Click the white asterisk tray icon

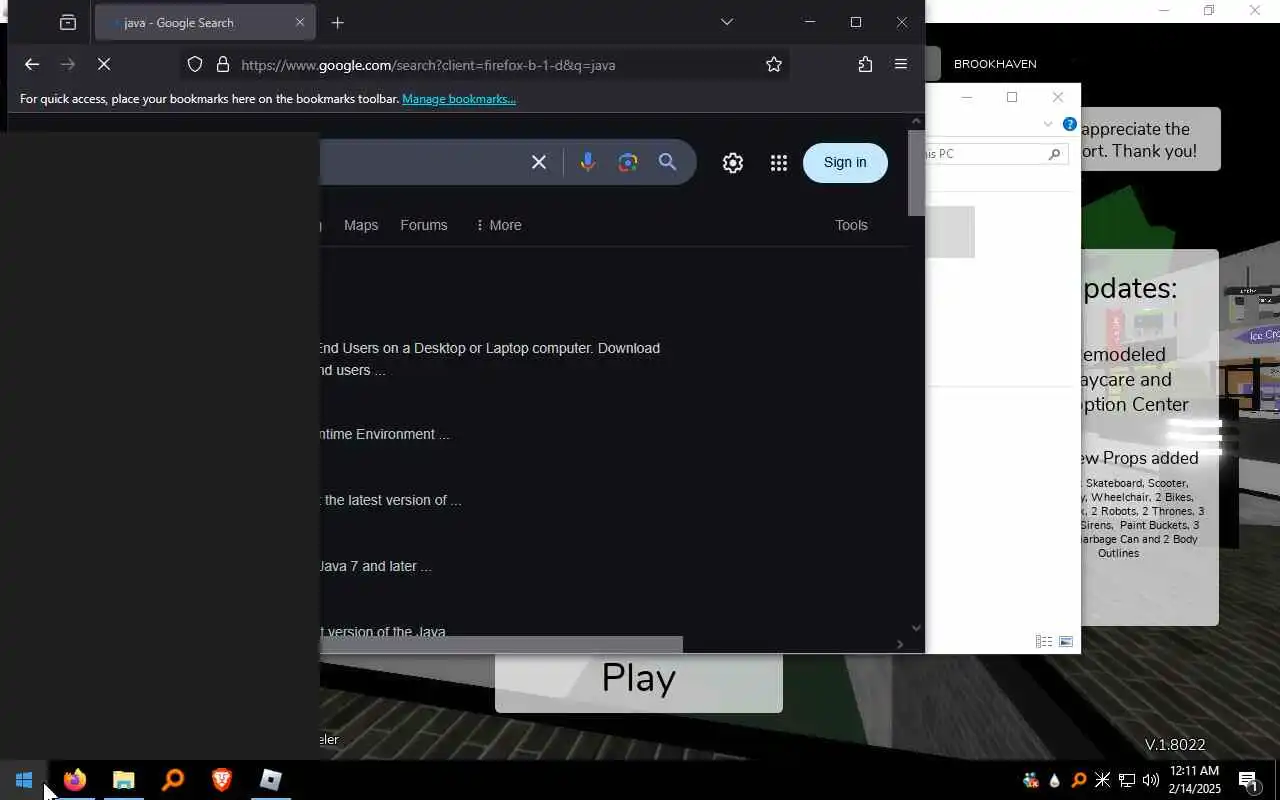coord(1103,780)
